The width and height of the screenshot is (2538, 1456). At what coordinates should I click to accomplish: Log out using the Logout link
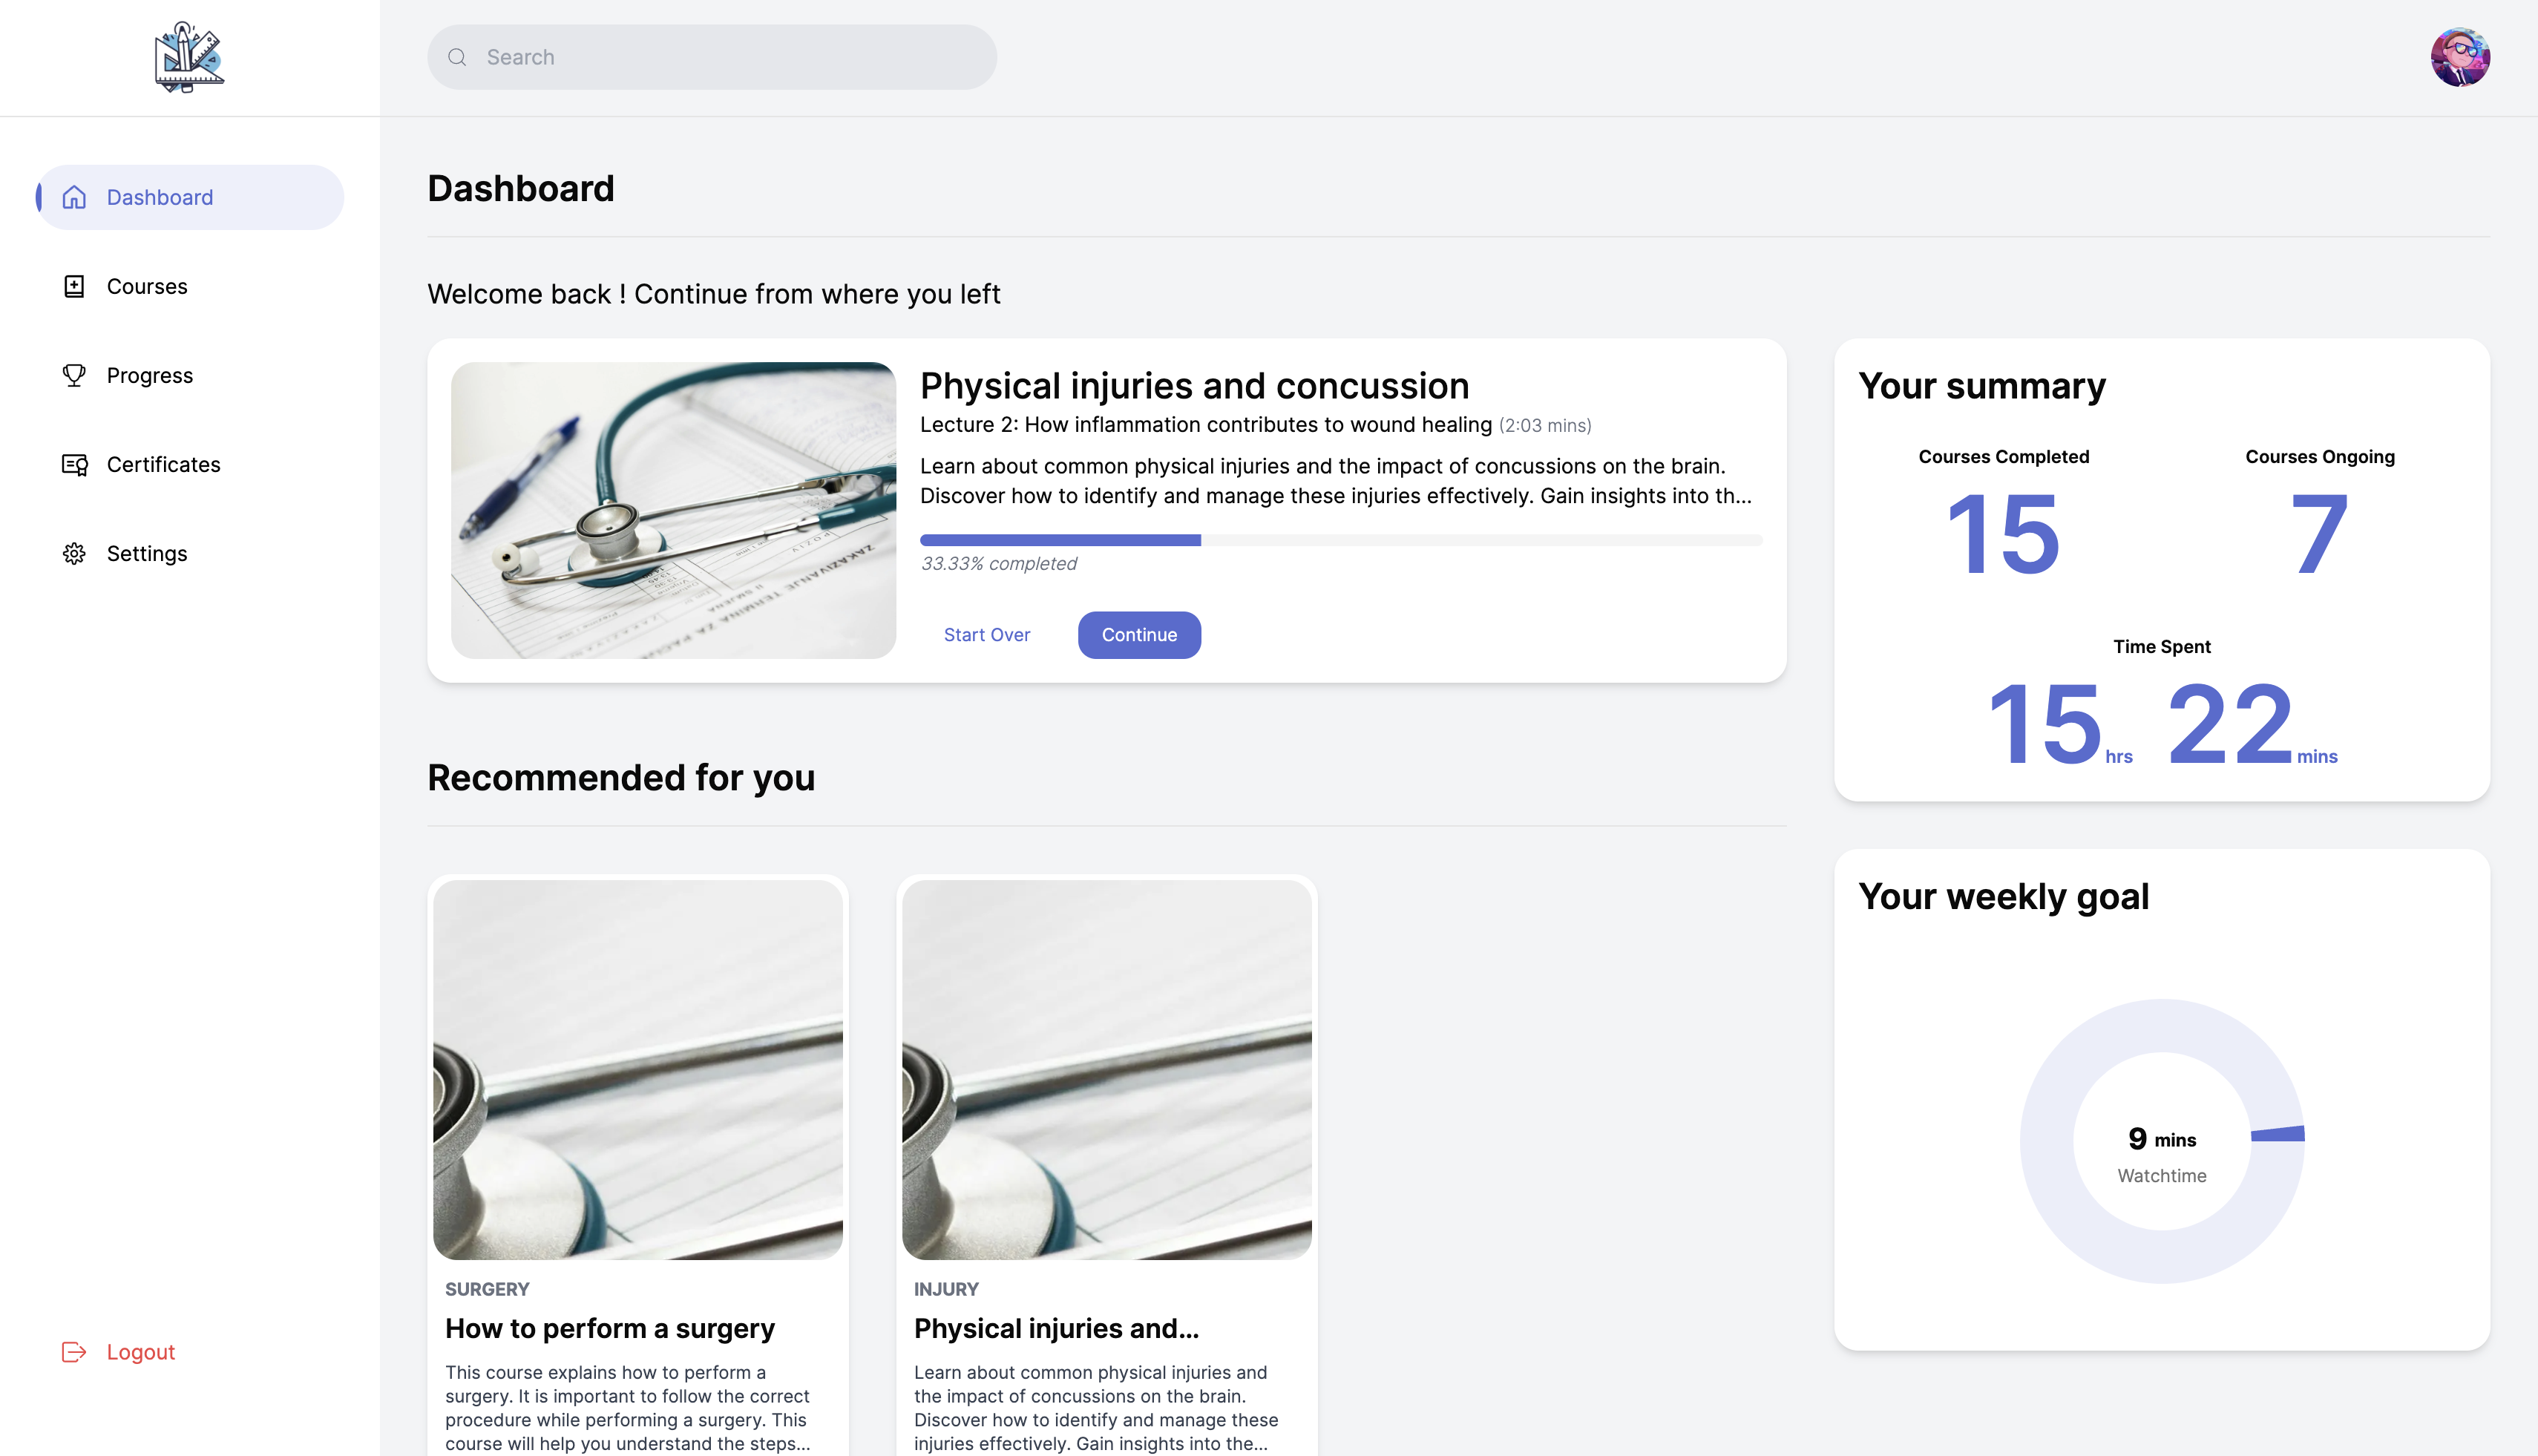tap(141, 1352)
